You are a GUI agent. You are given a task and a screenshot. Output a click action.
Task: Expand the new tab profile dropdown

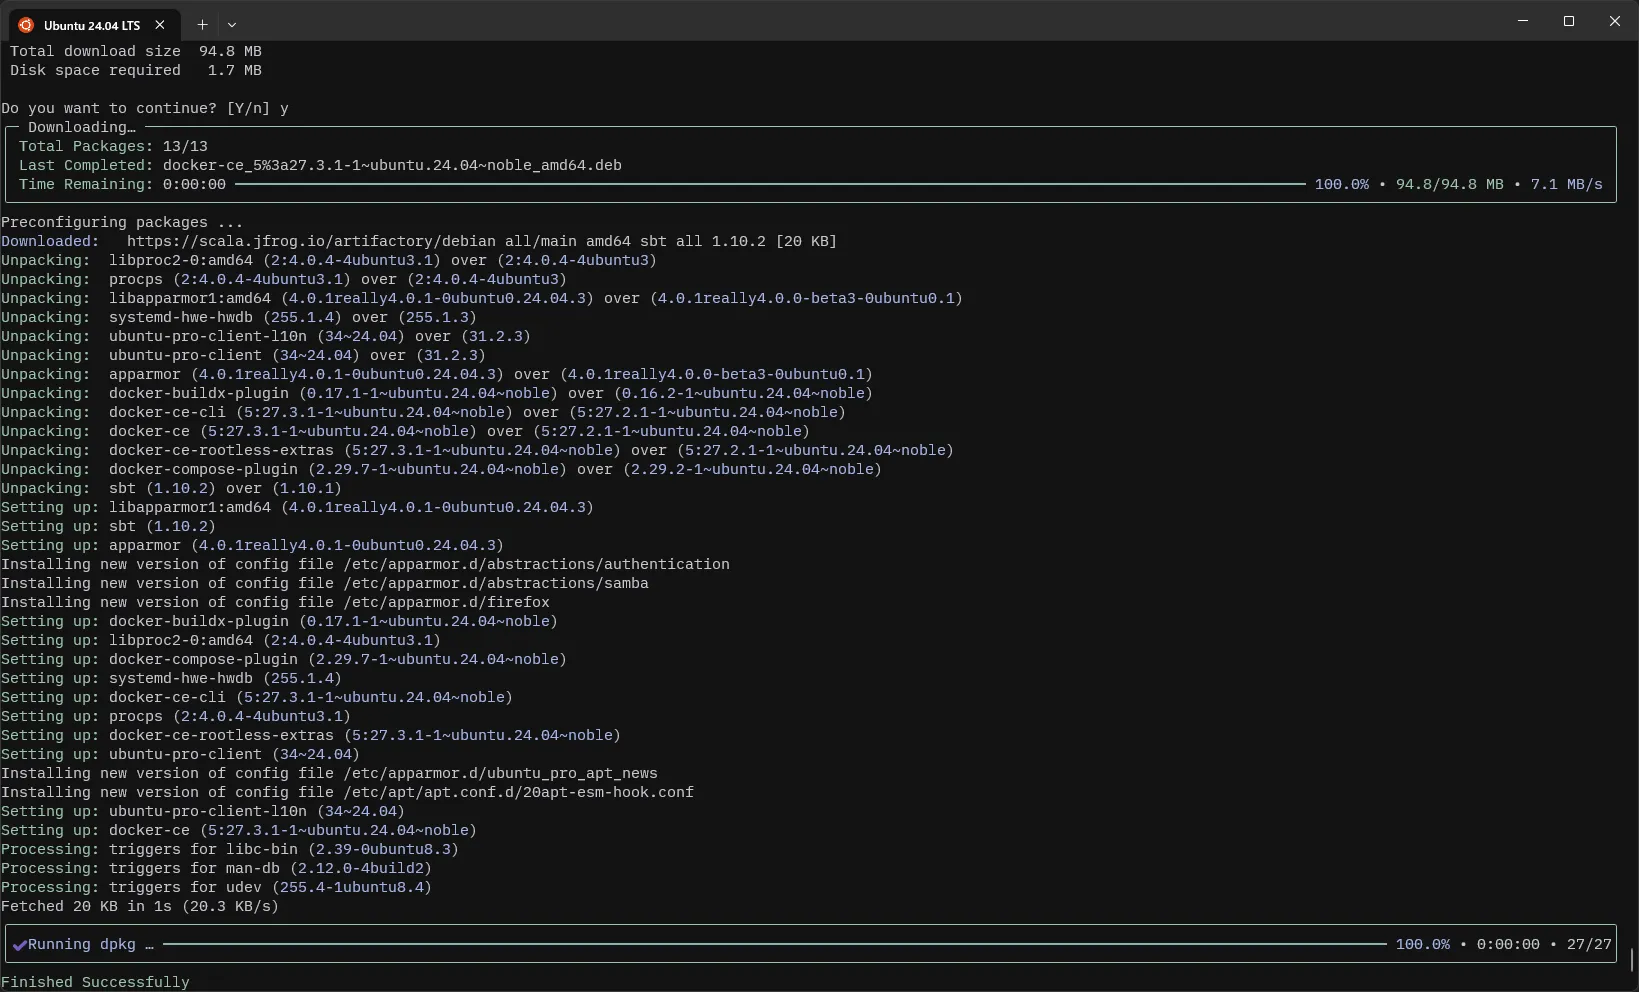[x=232, y=25]
